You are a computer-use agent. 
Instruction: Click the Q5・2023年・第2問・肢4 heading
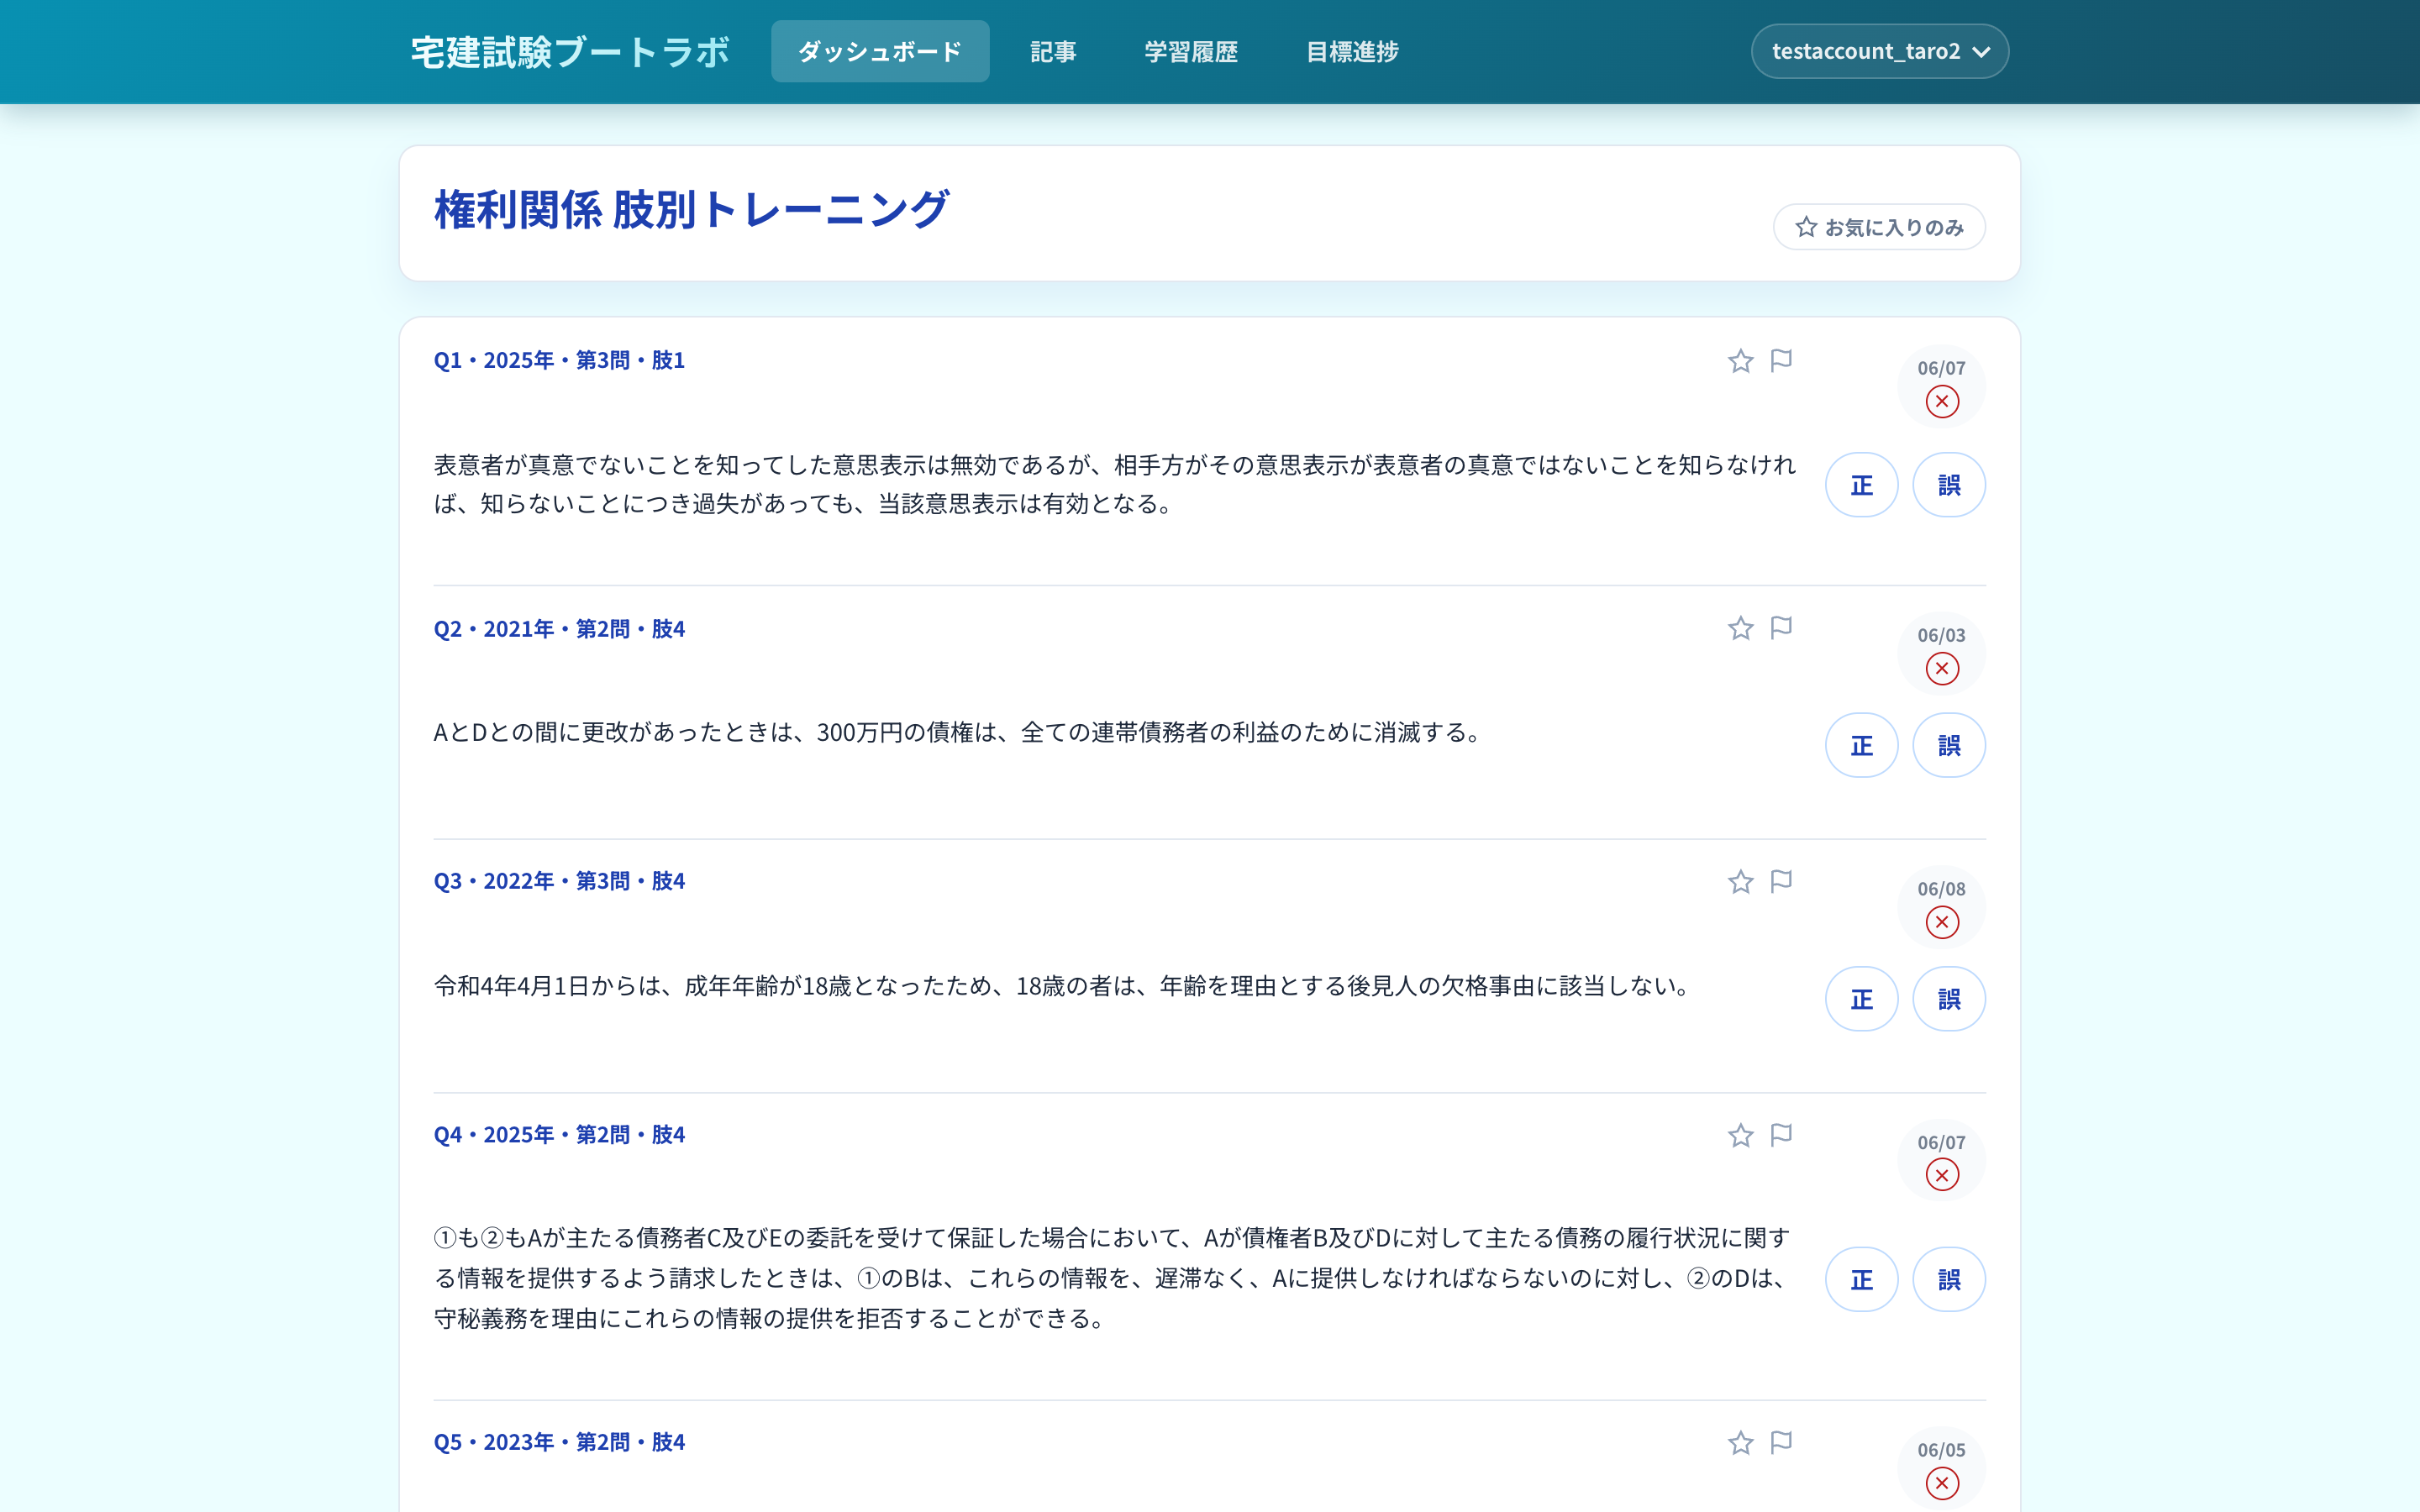pyautogui.click(x=559, y=1442)
